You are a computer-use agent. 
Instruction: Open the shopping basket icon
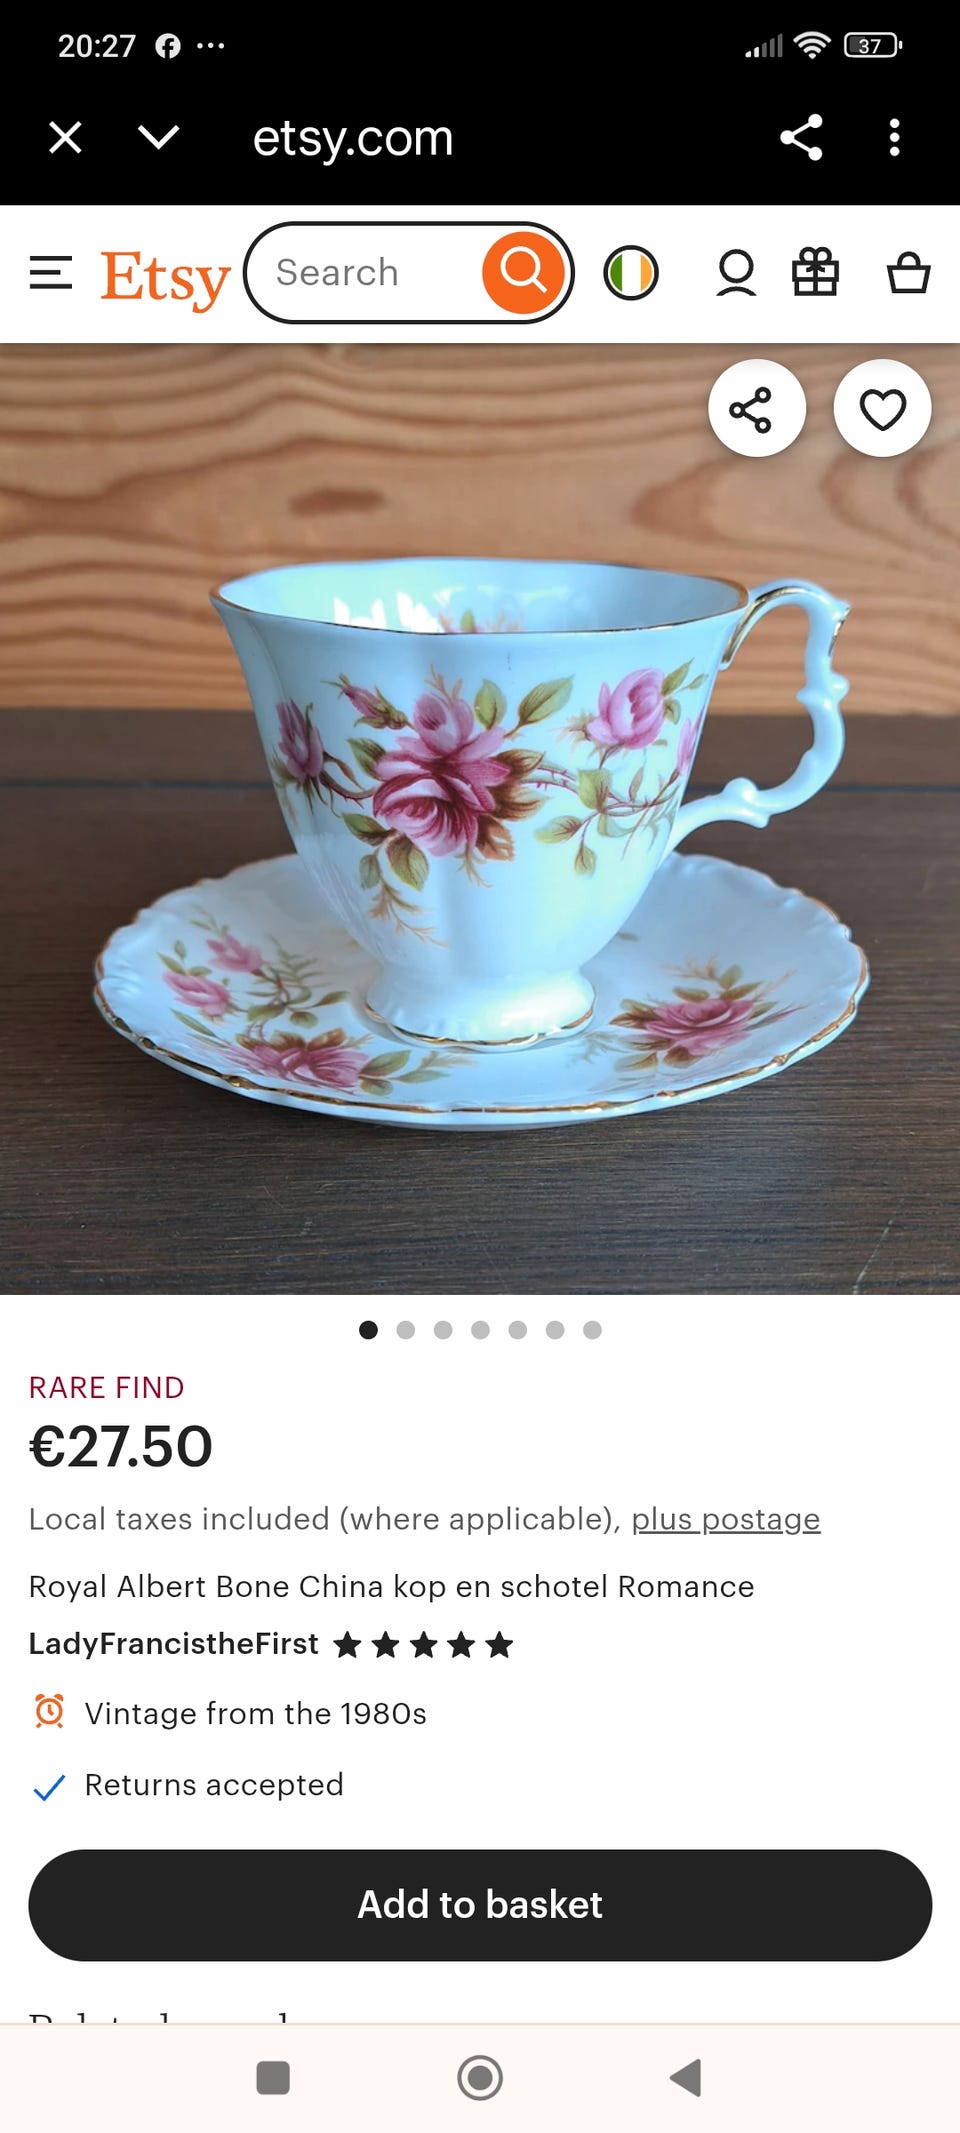coord(909,272)
